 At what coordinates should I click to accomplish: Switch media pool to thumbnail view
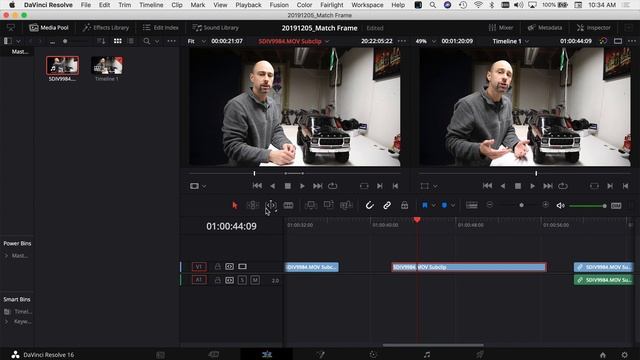pyautogui.click(x=118, y=41)
